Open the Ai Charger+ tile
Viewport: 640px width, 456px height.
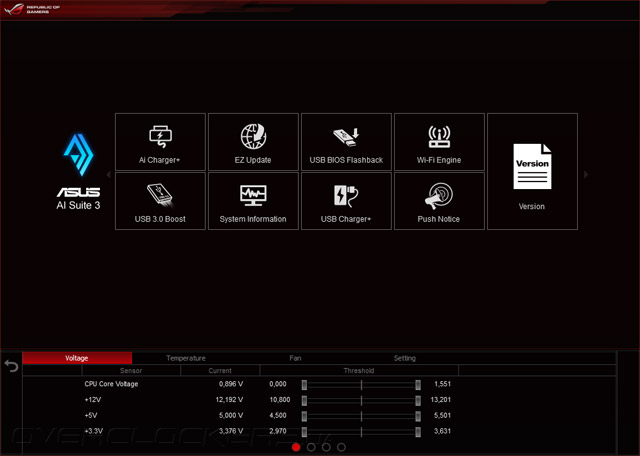pyautogui.click(x=160, y=142)
